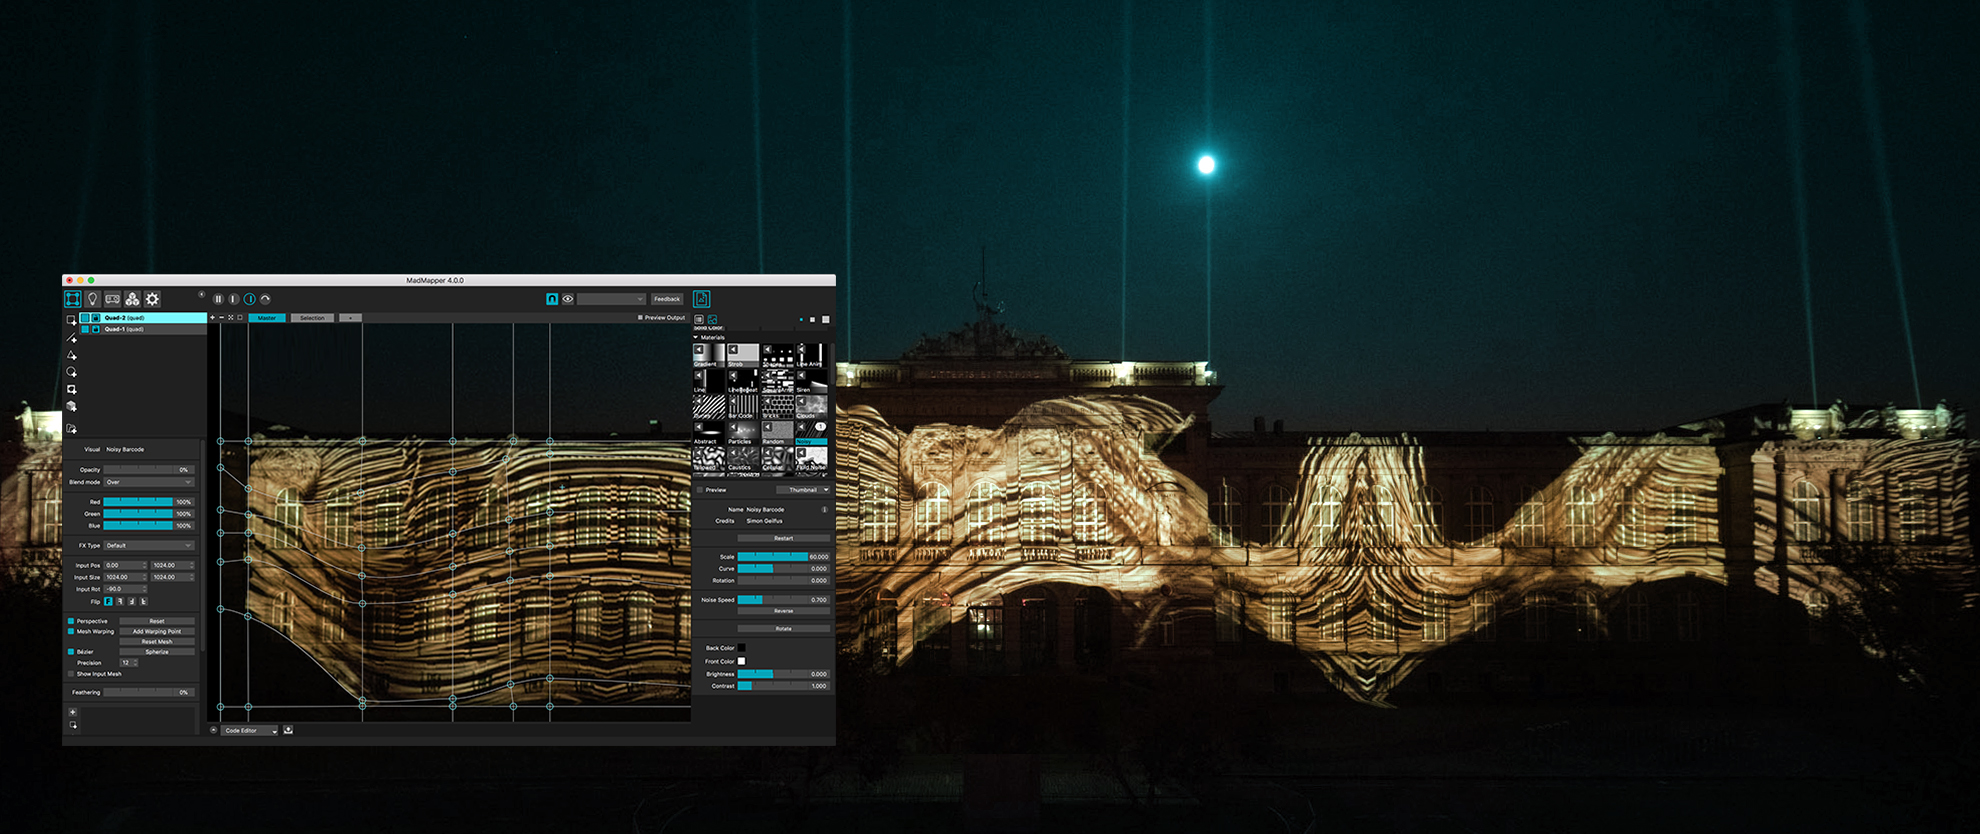Viewport: 1980px width, 834px height.
Task: Select the Quad-1 layer in list
Action: coord(125,329)
